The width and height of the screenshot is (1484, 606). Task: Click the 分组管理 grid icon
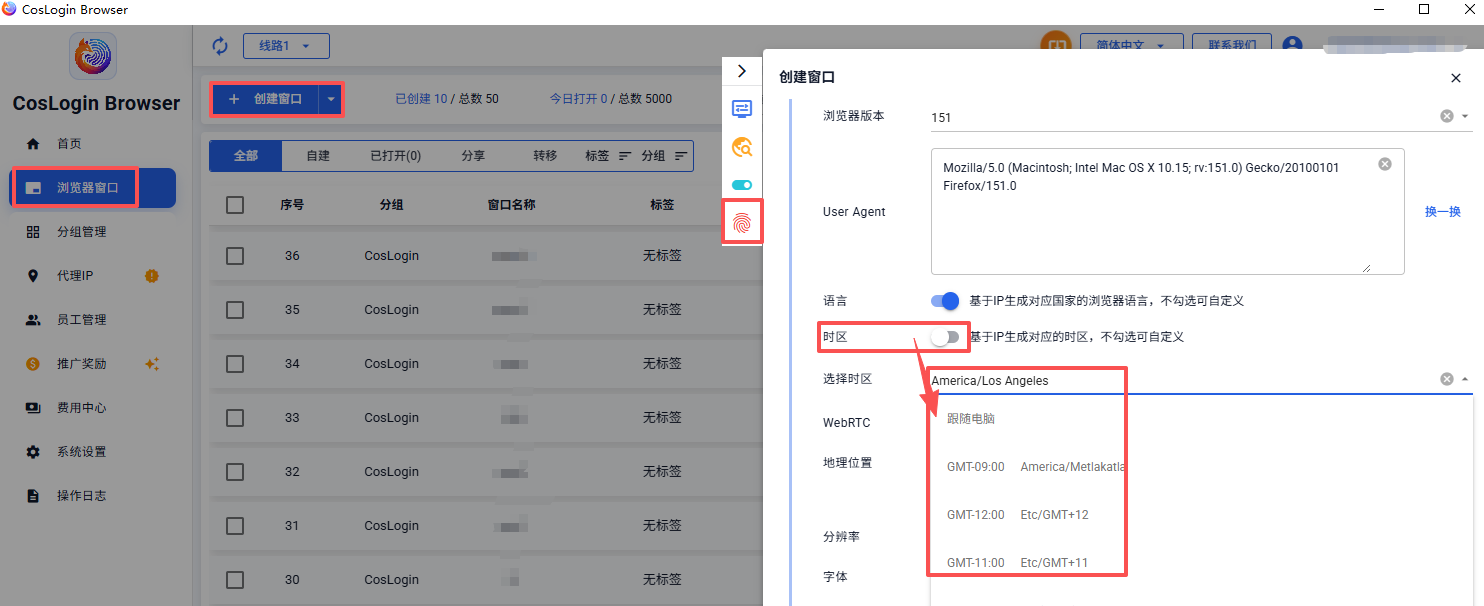tap(33, 232)
